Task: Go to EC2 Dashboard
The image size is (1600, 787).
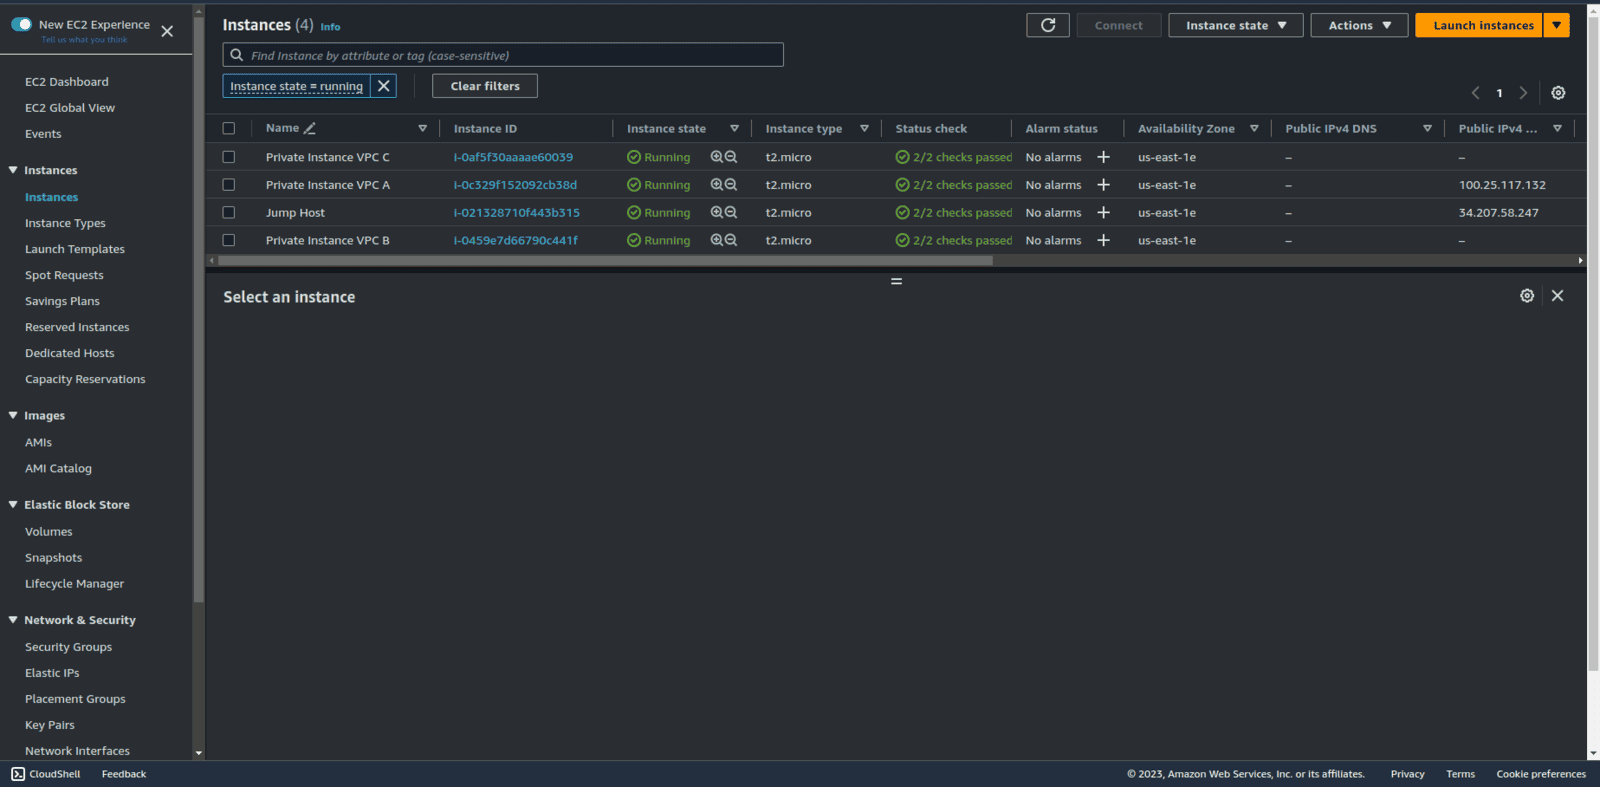Action: 66,82
